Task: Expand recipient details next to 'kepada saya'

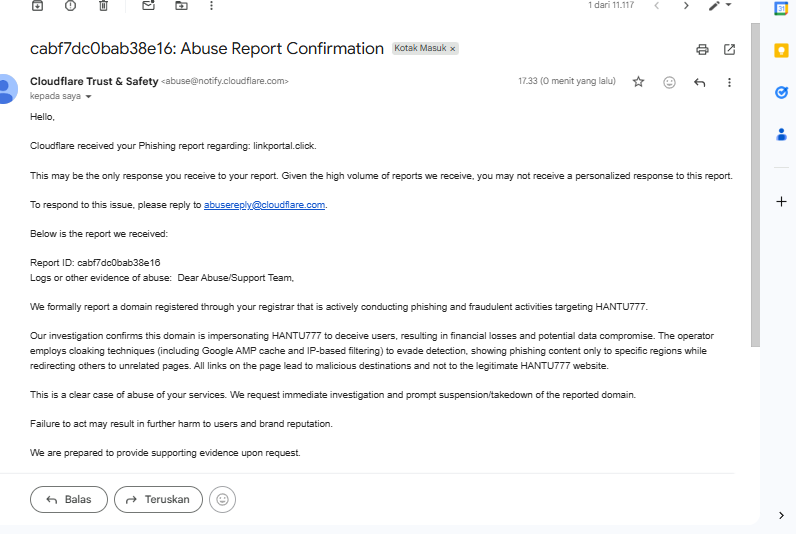Action: tap(88, 97)
